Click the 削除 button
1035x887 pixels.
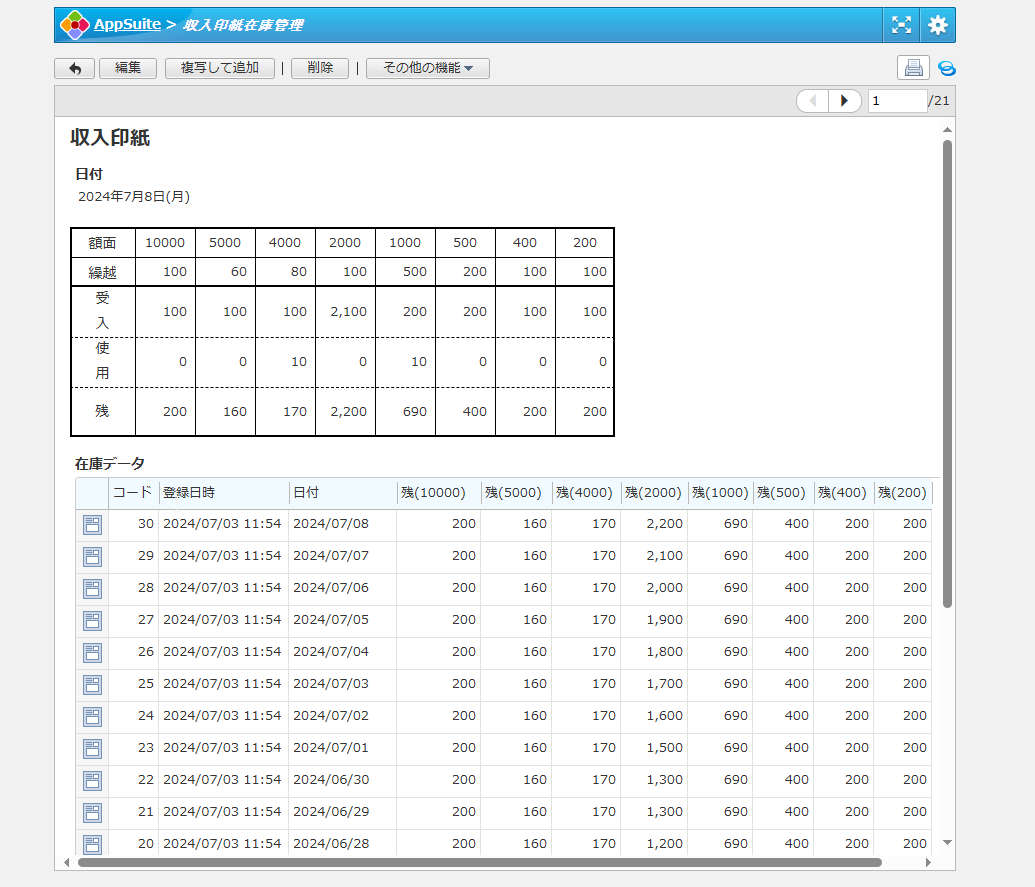click(x=320, y=68)
